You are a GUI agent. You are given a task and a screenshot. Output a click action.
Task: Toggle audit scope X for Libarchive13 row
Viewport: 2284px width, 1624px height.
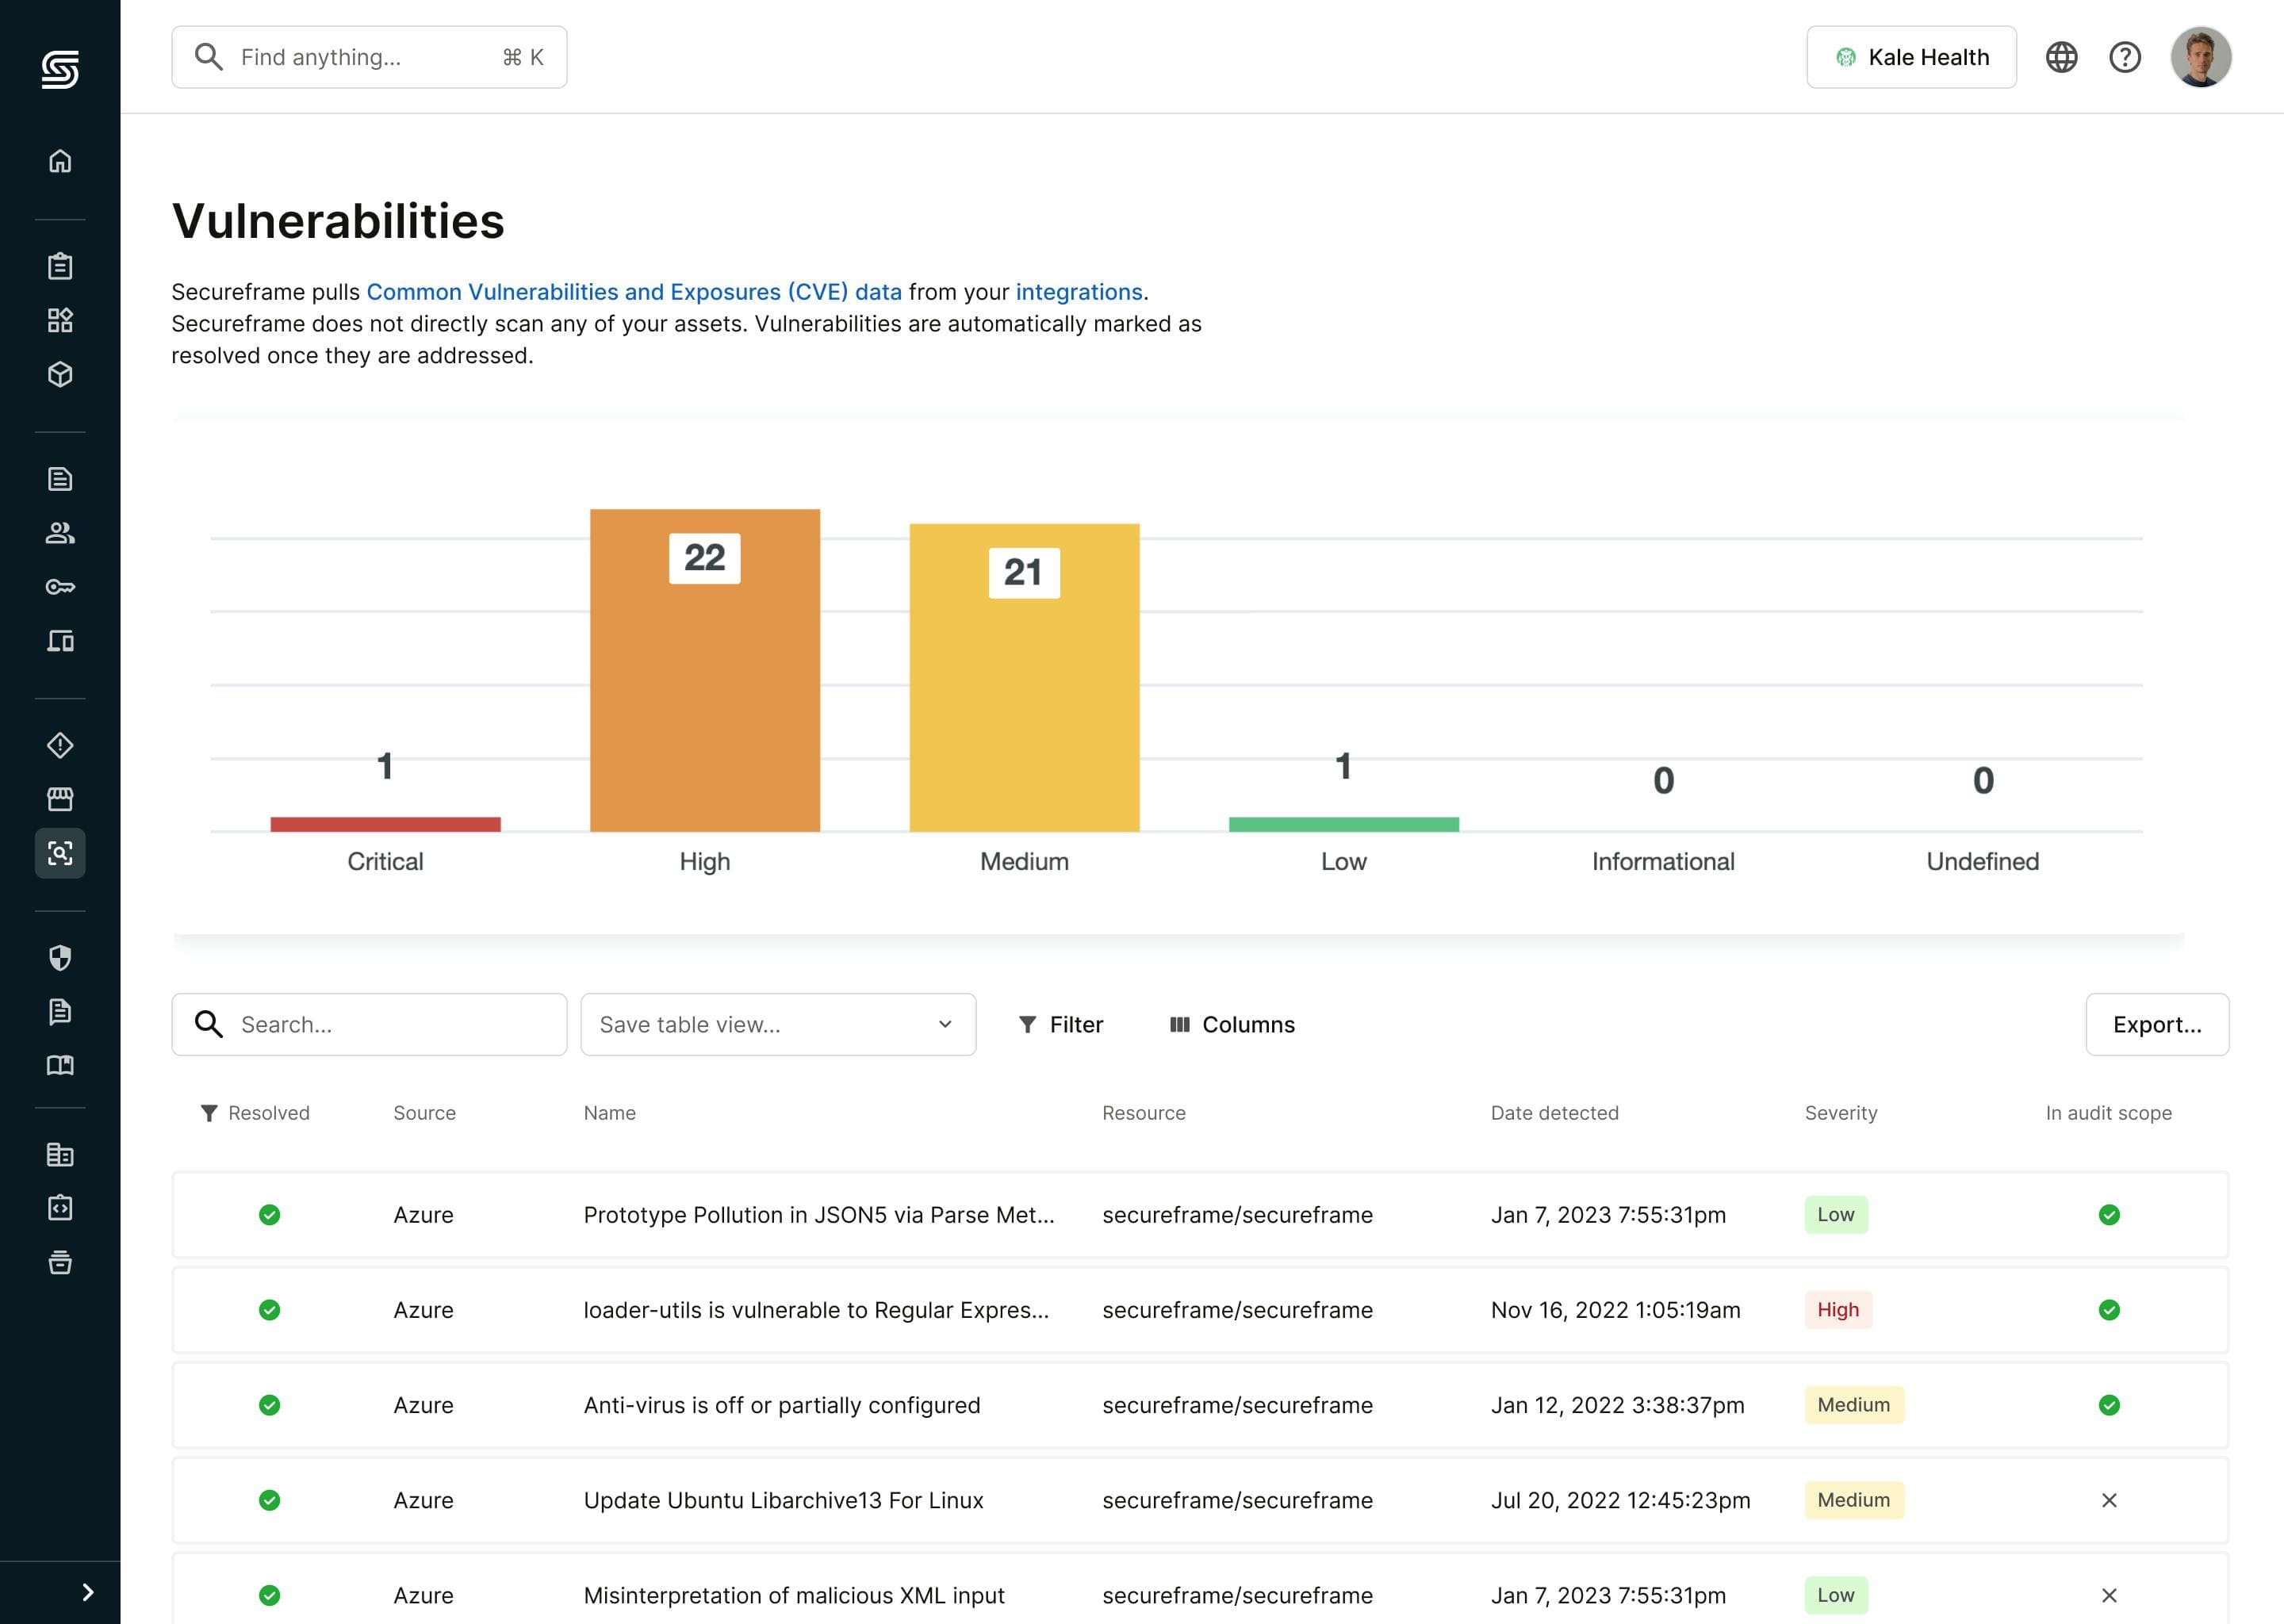pyautogui.click(x=2109, y=1500)
